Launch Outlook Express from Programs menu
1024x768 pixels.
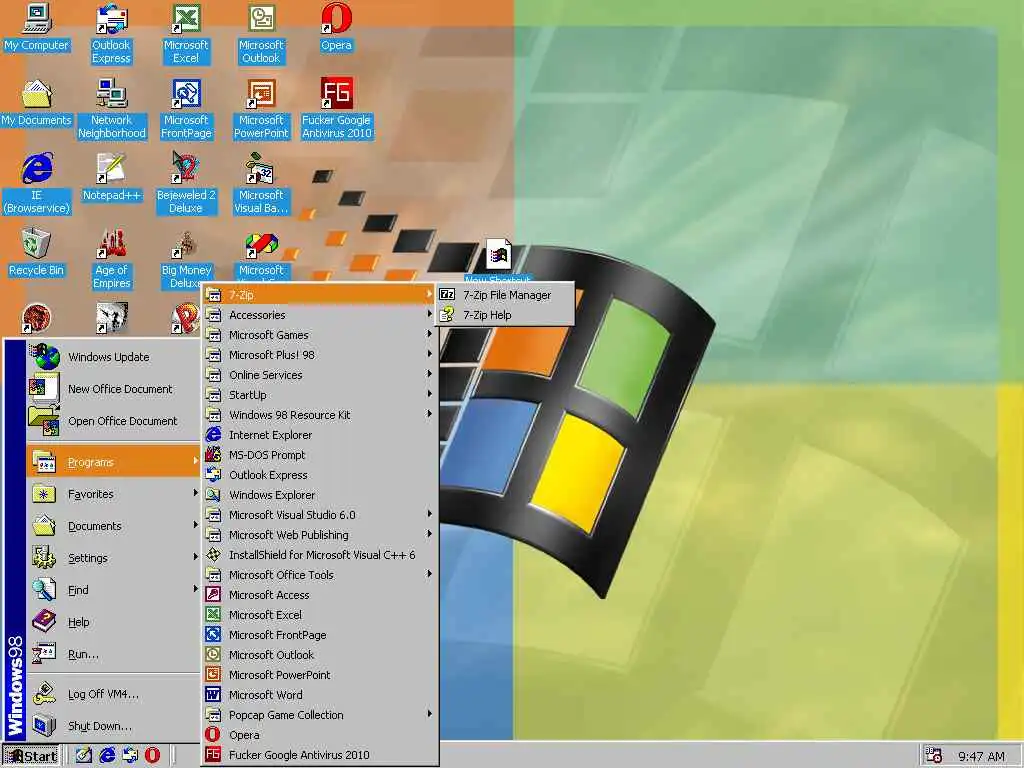tap(319, 475)
